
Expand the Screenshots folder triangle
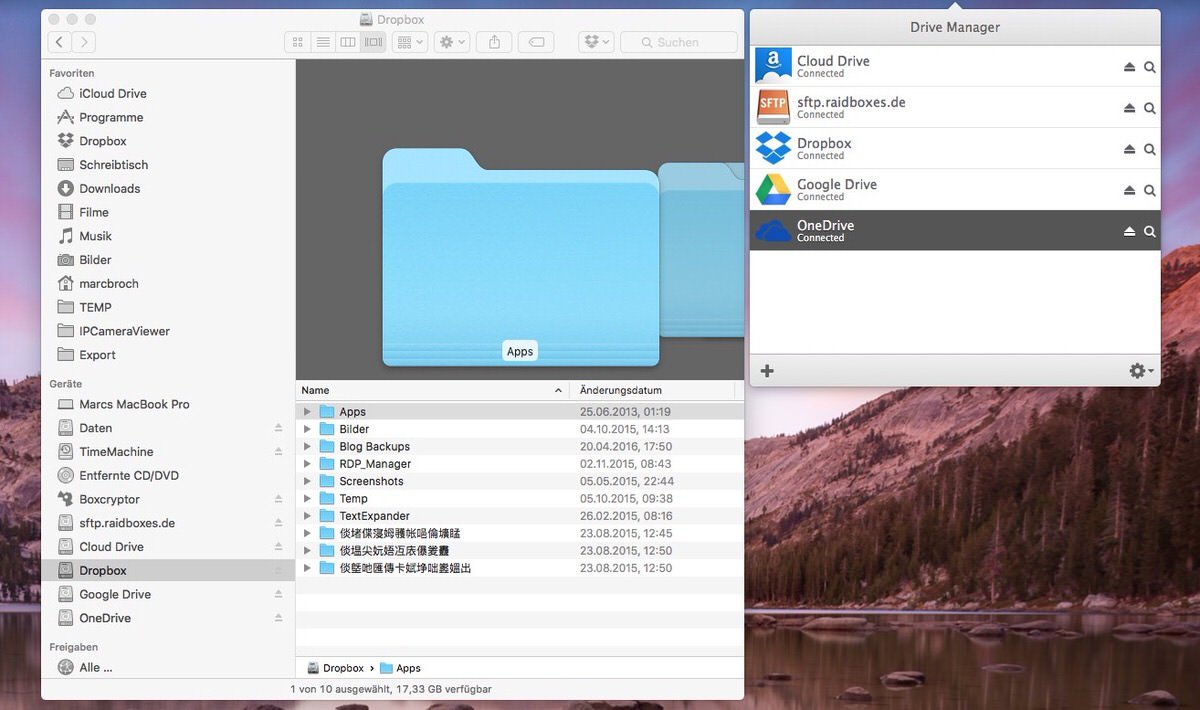pyautogui.click(x=308, y=481)
